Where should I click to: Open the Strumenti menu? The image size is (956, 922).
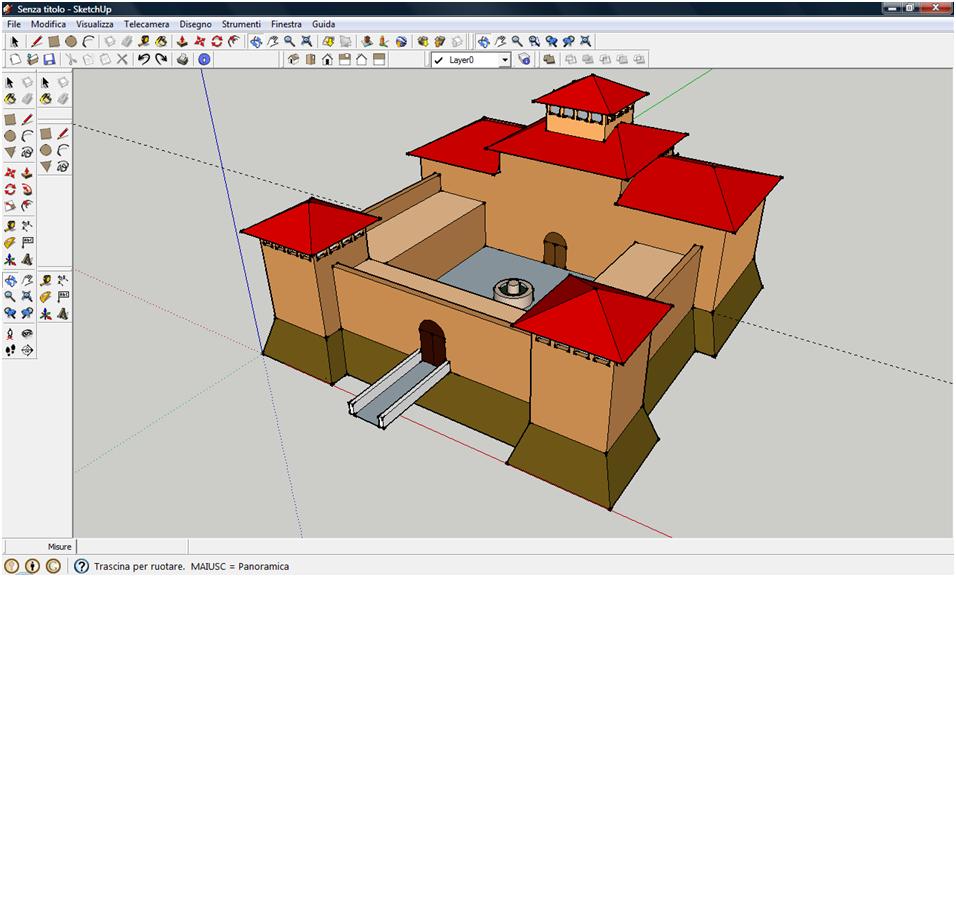[241, 24]
